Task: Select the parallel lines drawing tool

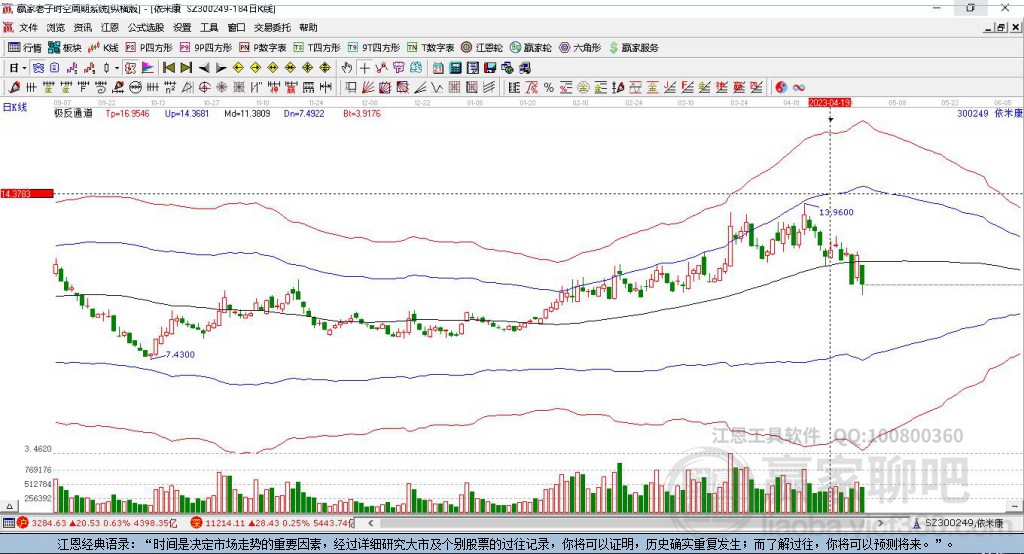Action: [x=488, y=87]
